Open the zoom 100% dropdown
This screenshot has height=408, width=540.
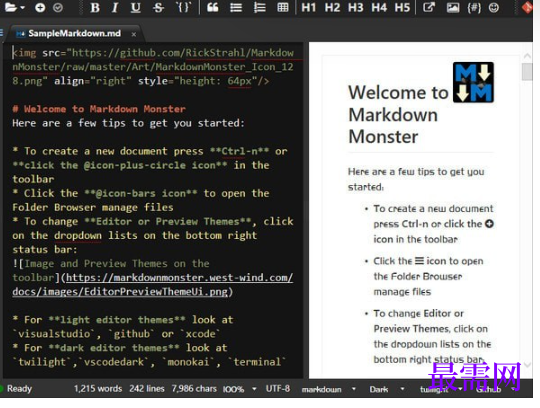[254, 389]
